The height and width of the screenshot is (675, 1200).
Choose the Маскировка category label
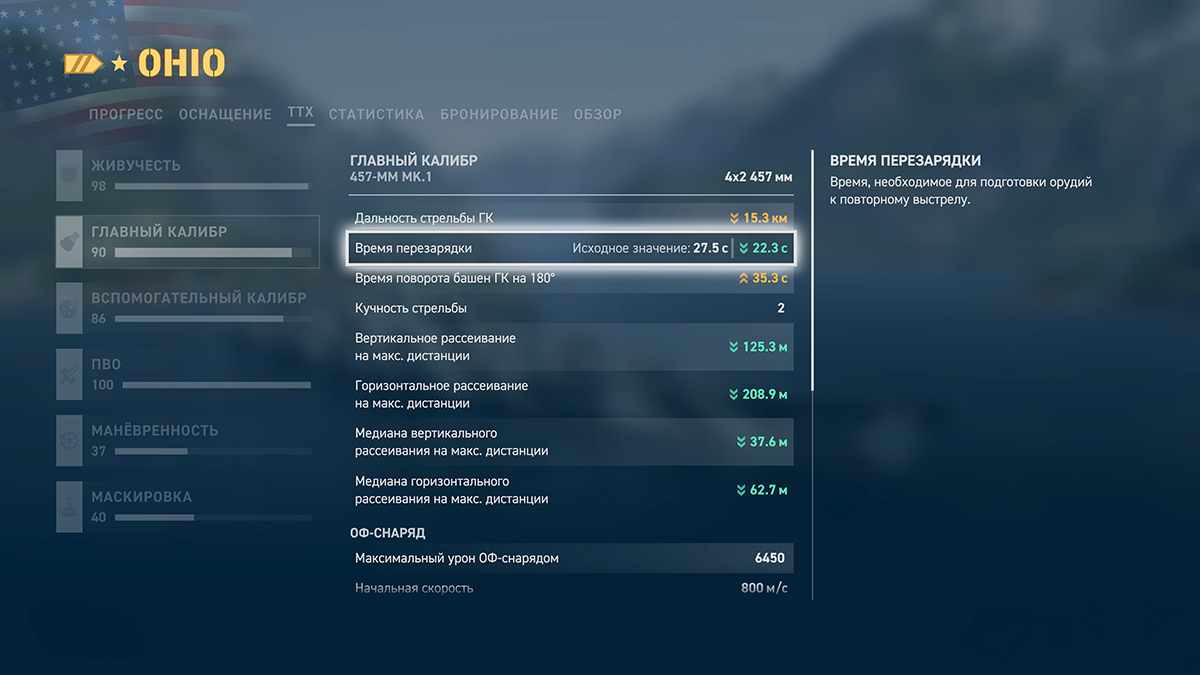[x=142, y=497]
